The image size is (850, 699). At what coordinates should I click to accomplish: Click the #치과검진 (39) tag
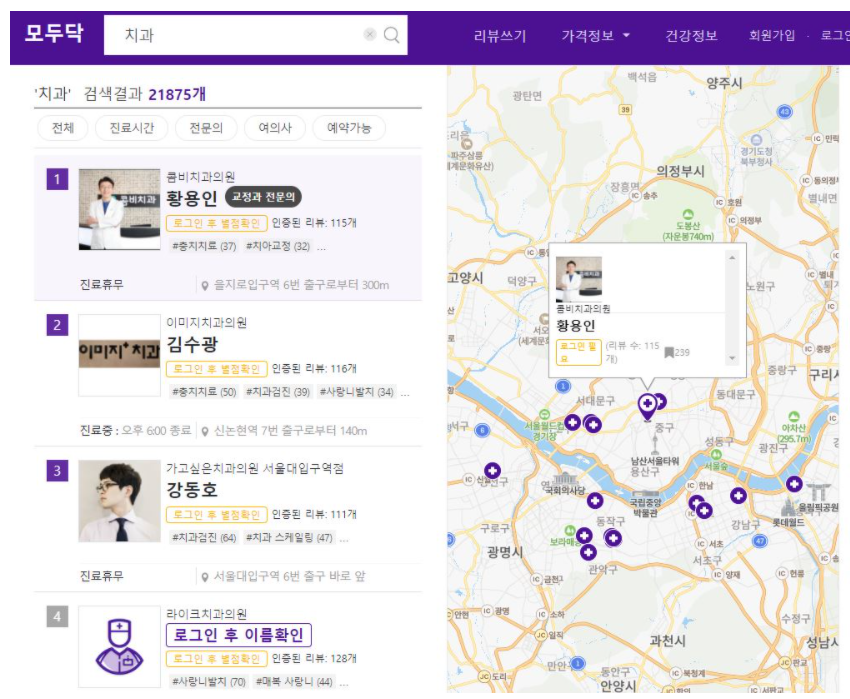point(278,392)
